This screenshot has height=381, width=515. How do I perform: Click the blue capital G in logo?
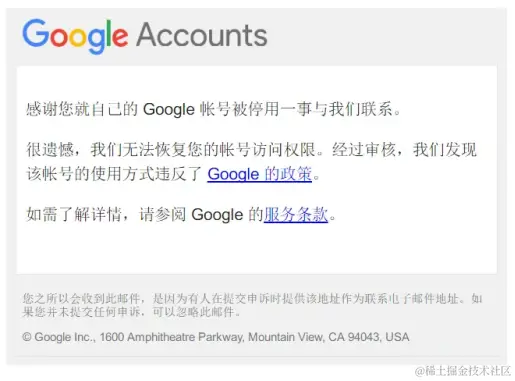coord(36,33)
